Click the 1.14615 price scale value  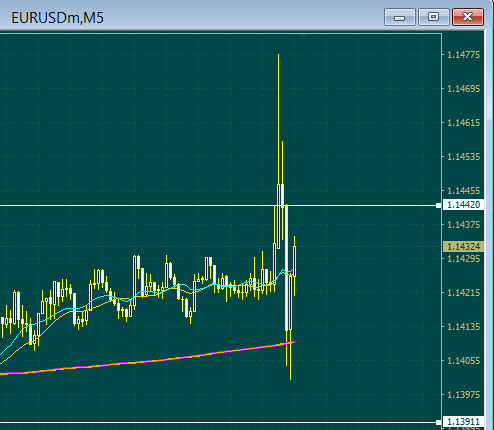[464, 123]
